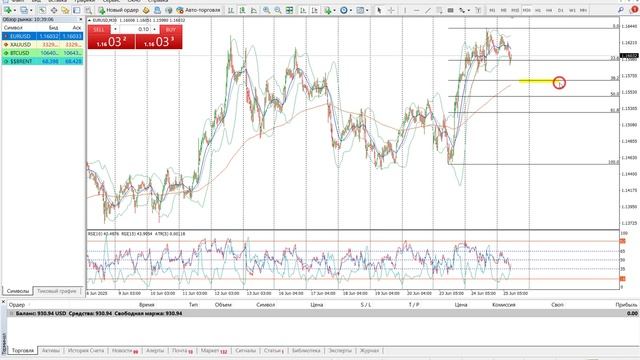Screen dimensions: 640x360
Task: Open the chart periods clock icon
Action: [x=344, y=10]
